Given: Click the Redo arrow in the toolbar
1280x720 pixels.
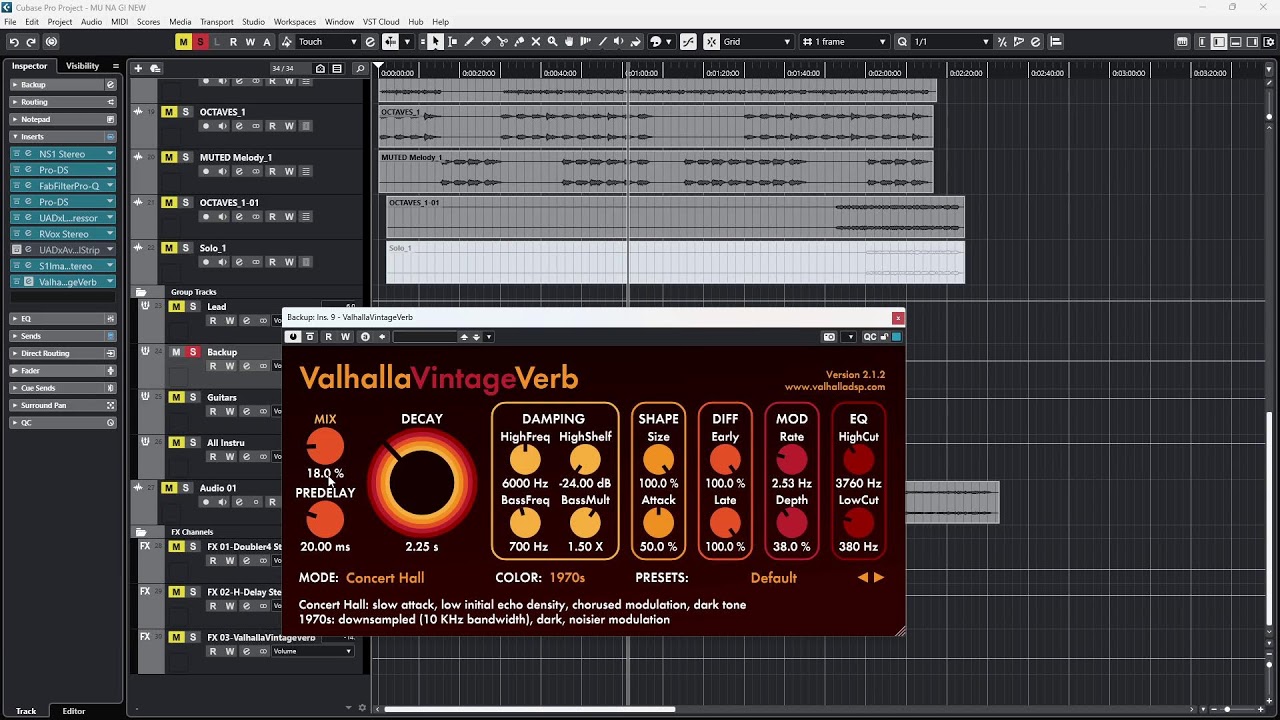Looking at the screenshot, I should pos(31,42).
